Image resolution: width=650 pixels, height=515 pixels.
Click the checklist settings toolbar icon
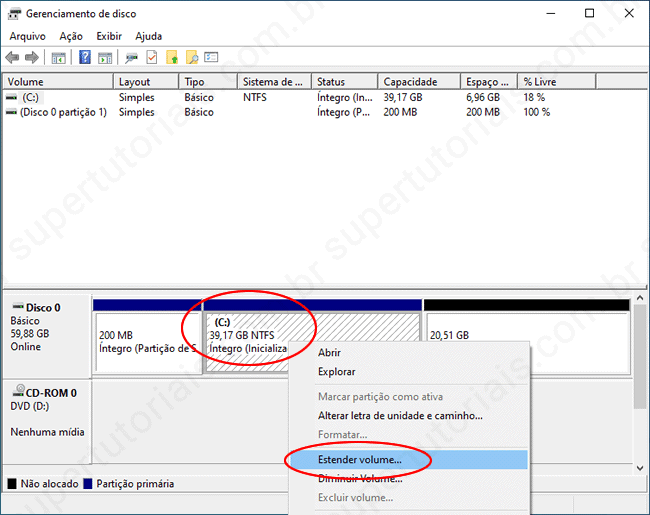click(211, 57)
